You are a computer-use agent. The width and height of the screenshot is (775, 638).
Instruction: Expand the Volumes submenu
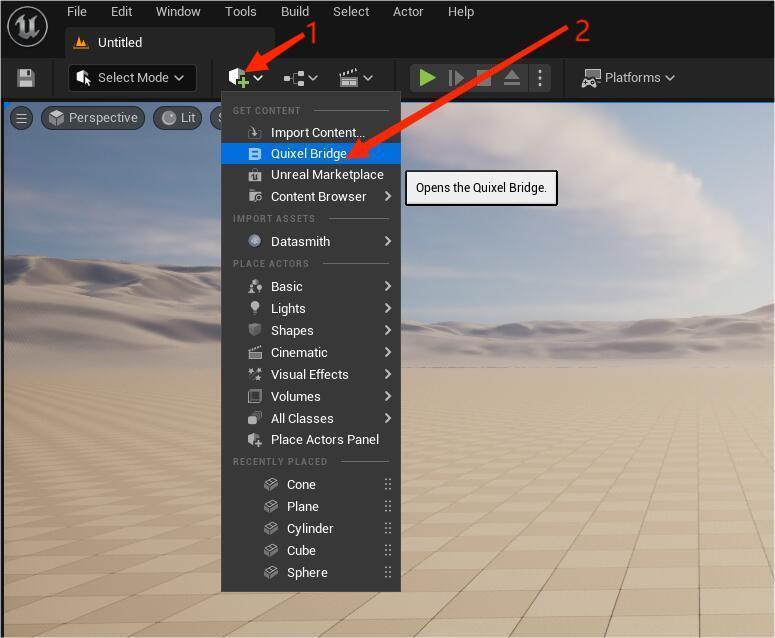(311, 396)
